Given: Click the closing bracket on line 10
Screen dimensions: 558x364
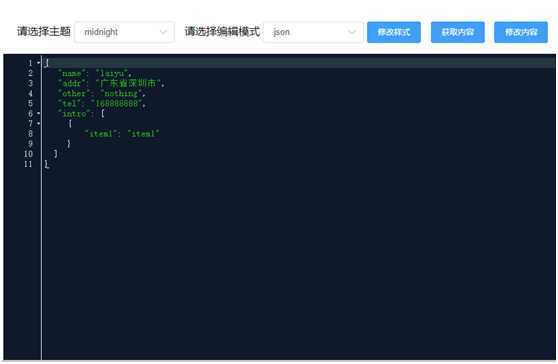Looking at the screenshot, I should 56,154.
